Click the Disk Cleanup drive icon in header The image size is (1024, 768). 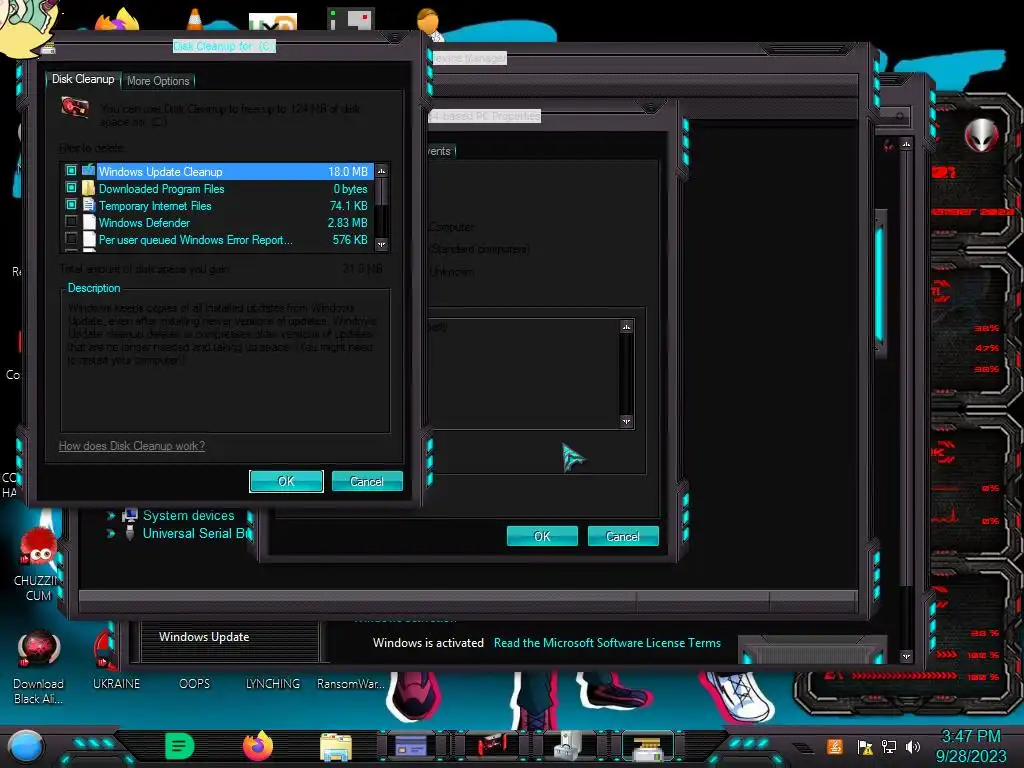[75, 107]
